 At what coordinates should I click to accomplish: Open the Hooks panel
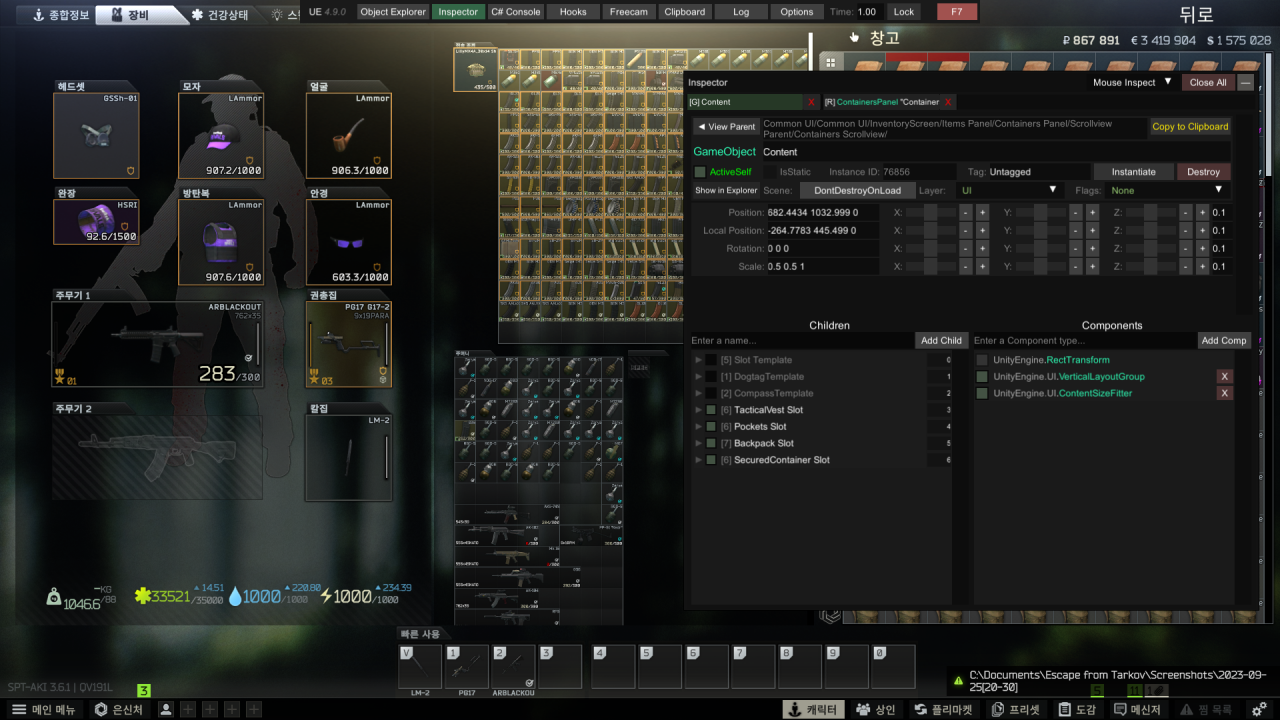[573, 12]
